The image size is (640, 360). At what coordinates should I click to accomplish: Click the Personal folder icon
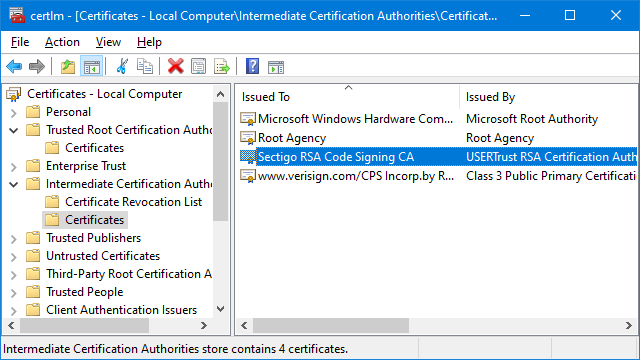(33, 112)
